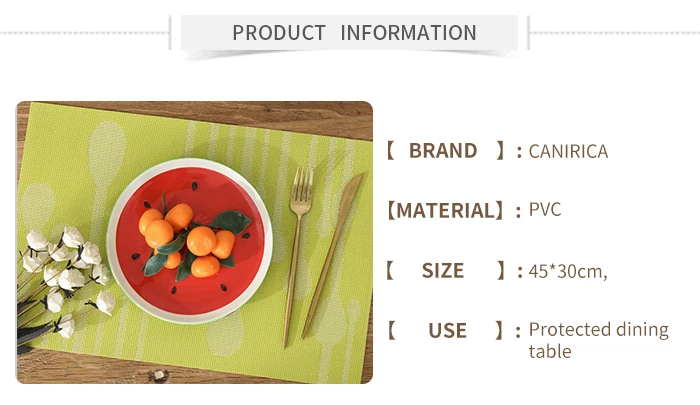Click the wooden table top edge
Screen dimensions: 700x405
pyautogui.click(x=200, y=108)
